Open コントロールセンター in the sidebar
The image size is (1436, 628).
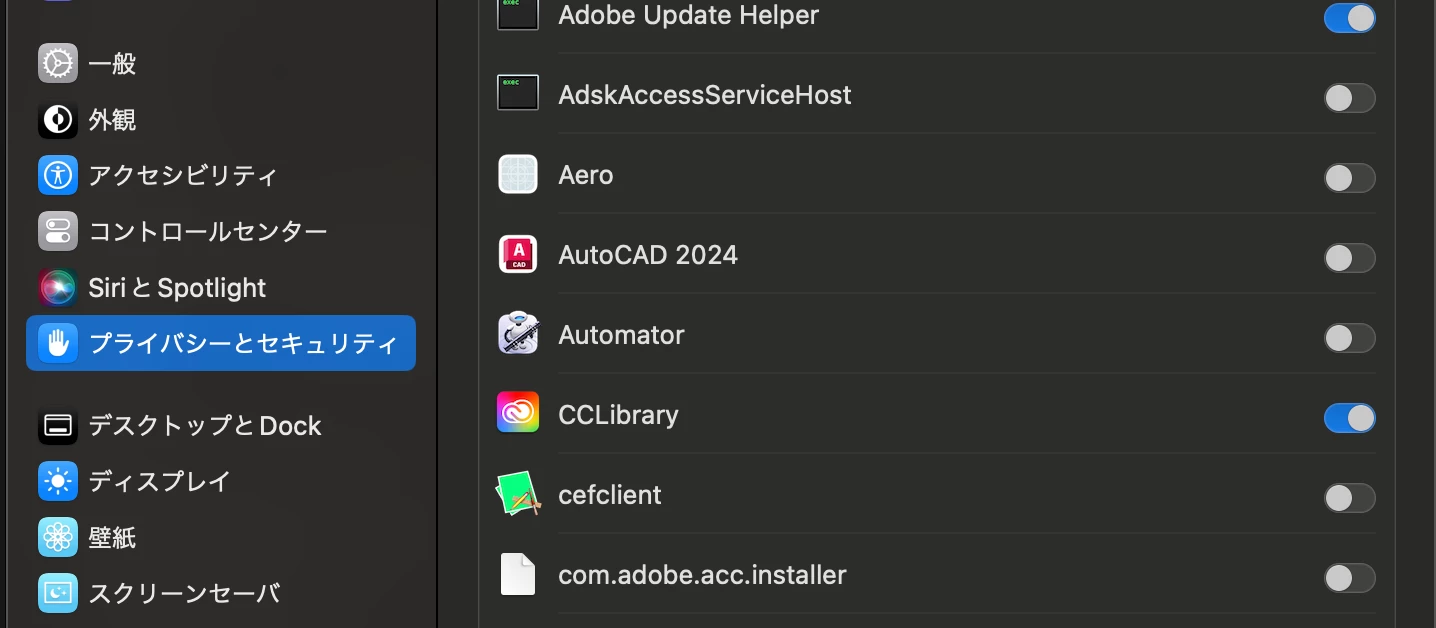(x=221, y=232)
